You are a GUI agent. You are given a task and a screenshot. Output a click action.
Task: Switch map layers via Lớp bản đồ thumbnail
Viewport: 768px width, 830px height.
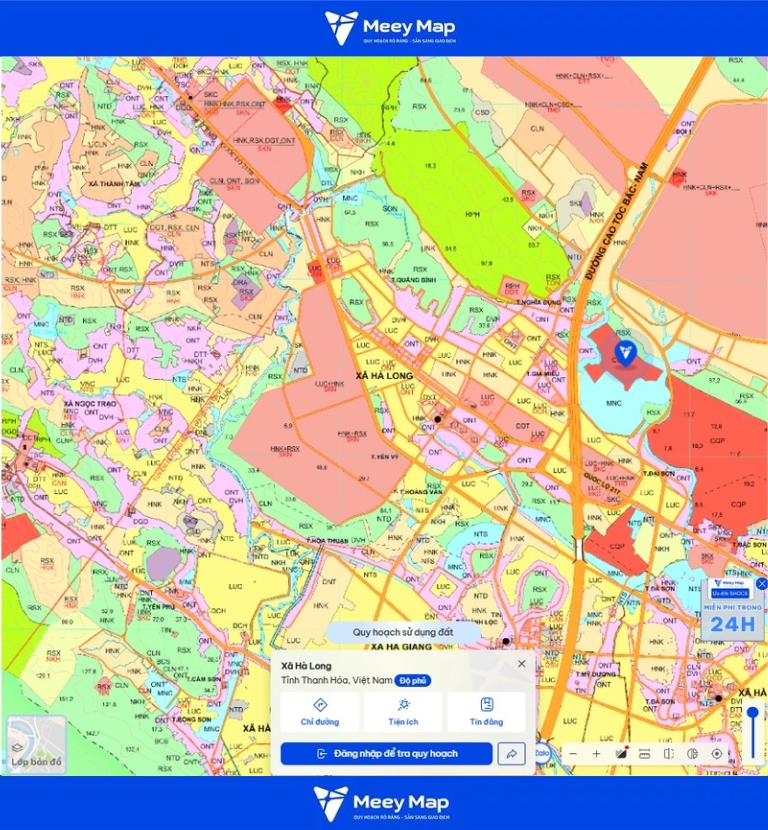pos(37,743)
